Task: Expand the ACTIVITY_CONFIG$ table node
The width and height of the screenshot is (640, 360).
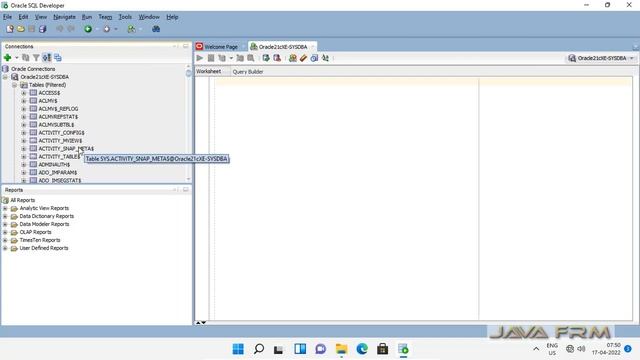Action: pos(24,133)
